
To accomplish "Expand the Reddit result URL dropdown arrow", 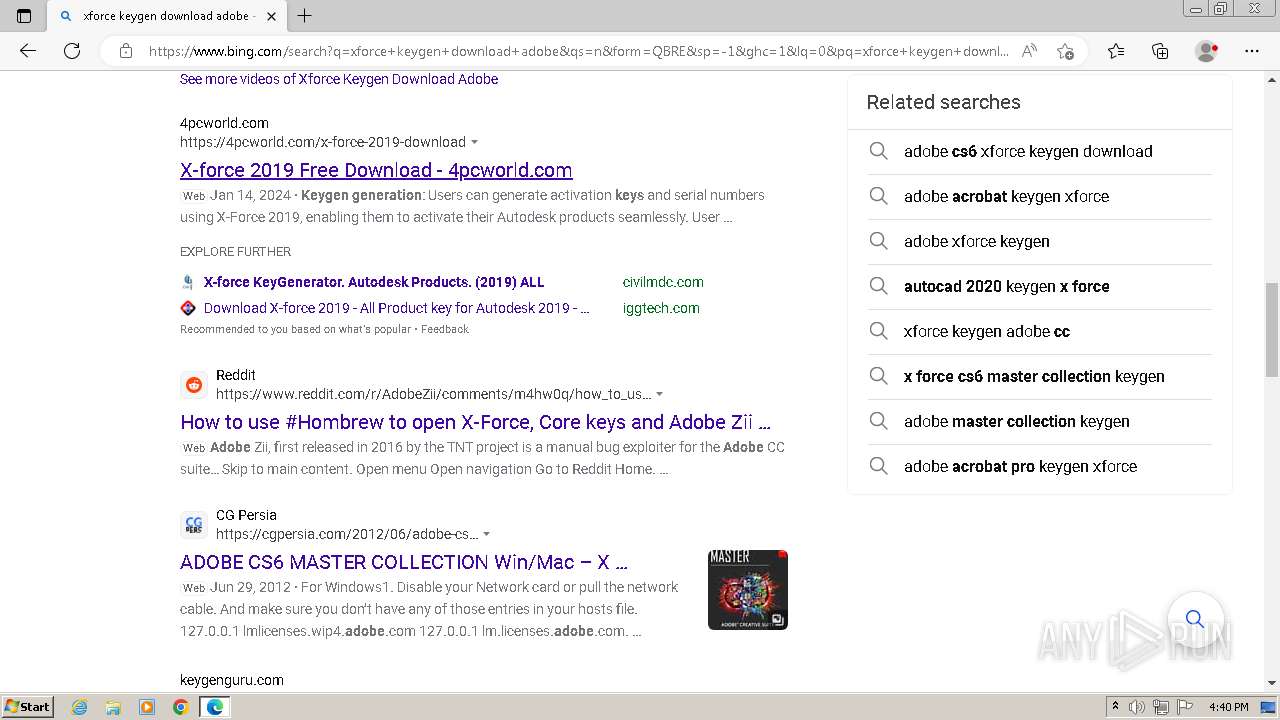I will 659,394.
